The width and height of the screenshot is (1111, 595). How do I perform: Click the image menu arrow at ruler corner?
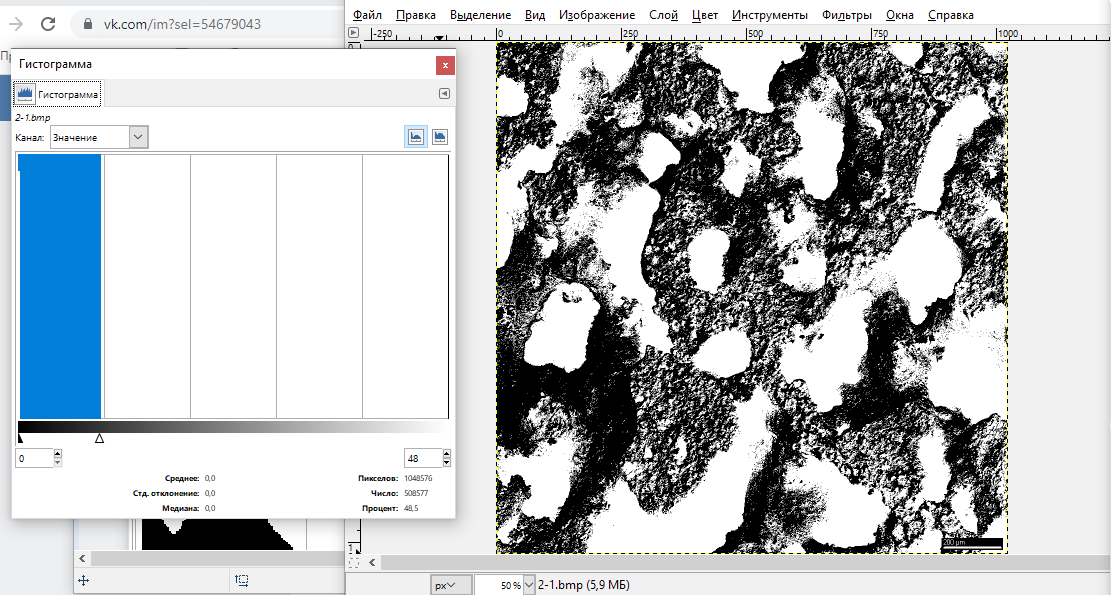point(353,33)
